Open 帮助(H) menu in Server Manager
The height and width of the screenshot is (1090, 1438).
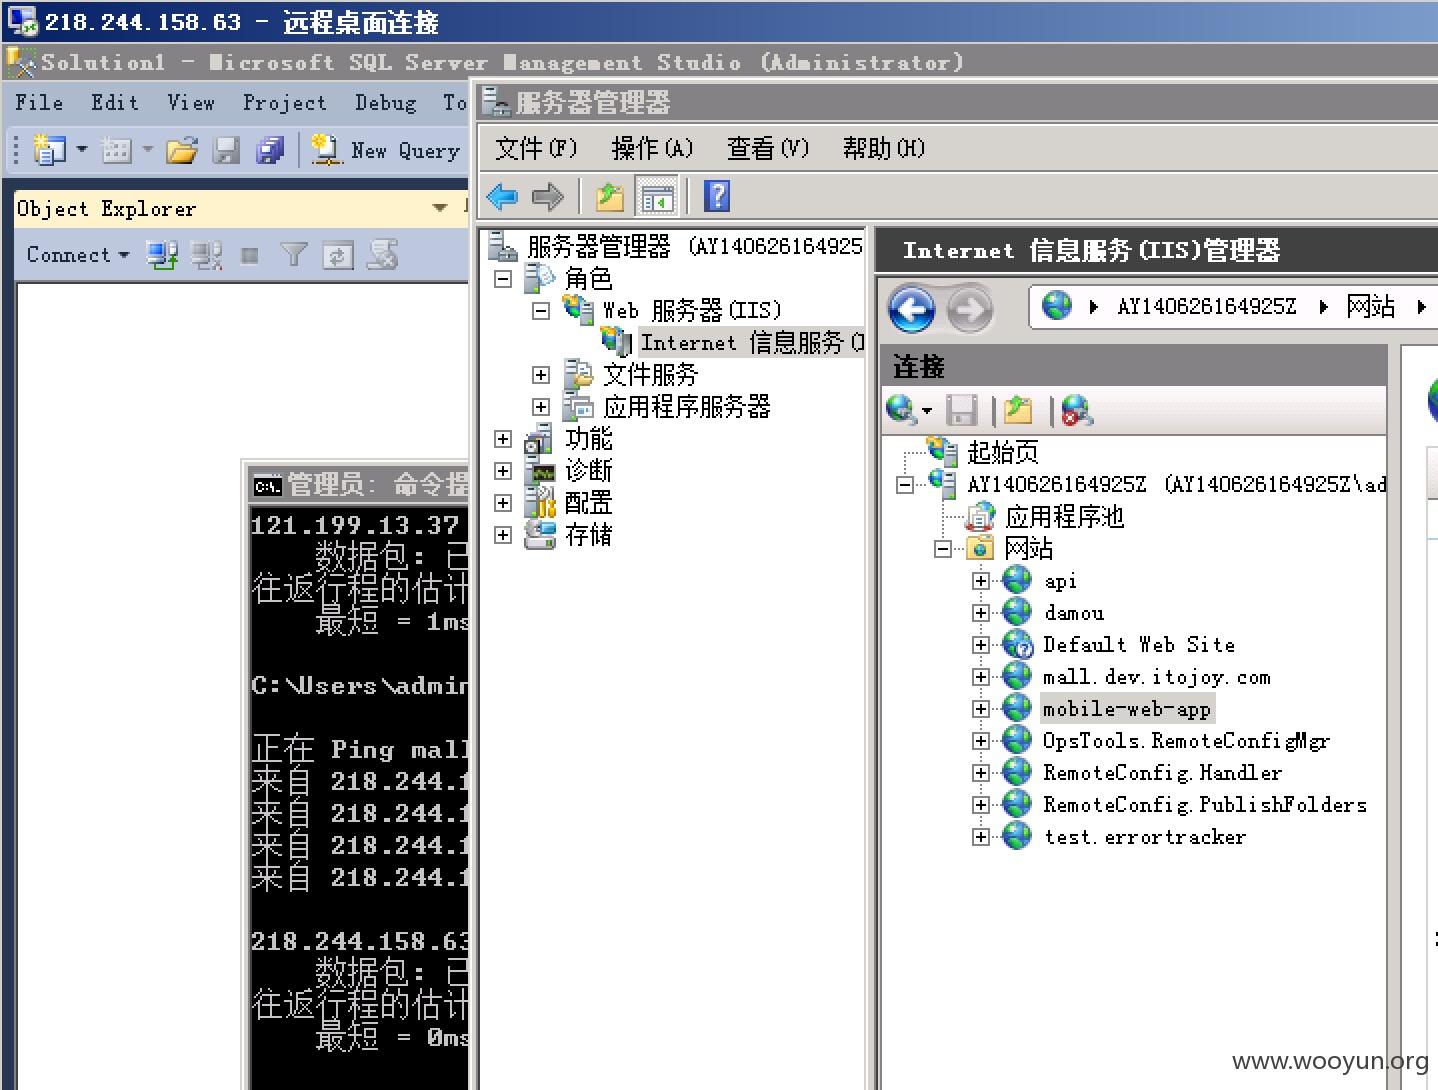point(884,148)
